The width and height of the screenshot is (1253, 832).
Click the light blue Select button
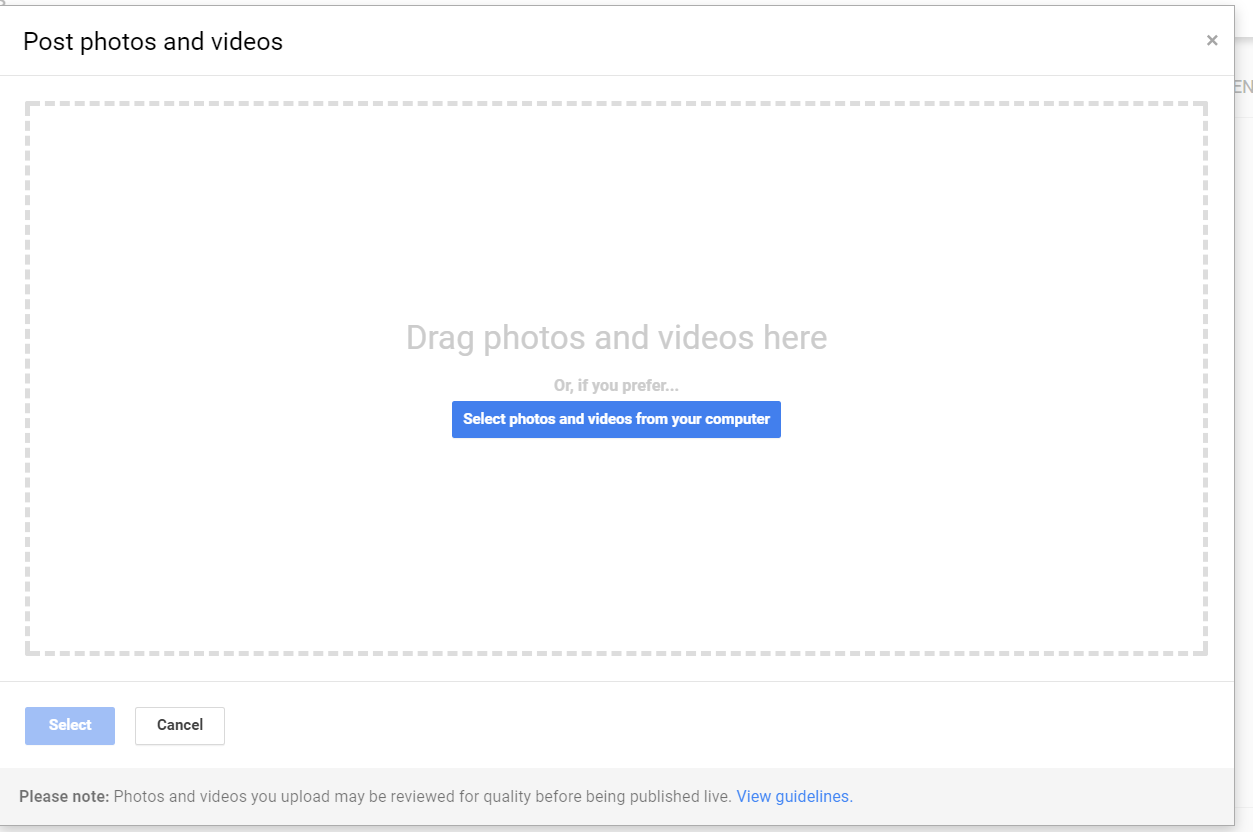[x=70, y=726]
